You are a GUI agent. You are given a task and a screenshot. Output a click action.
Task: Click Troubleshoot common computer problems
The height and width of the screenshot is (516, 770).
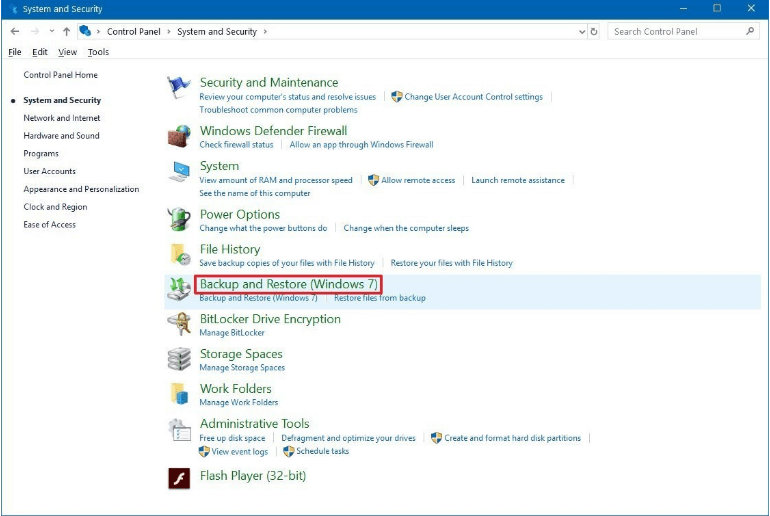pyautogui.click(x=278, y=109)
